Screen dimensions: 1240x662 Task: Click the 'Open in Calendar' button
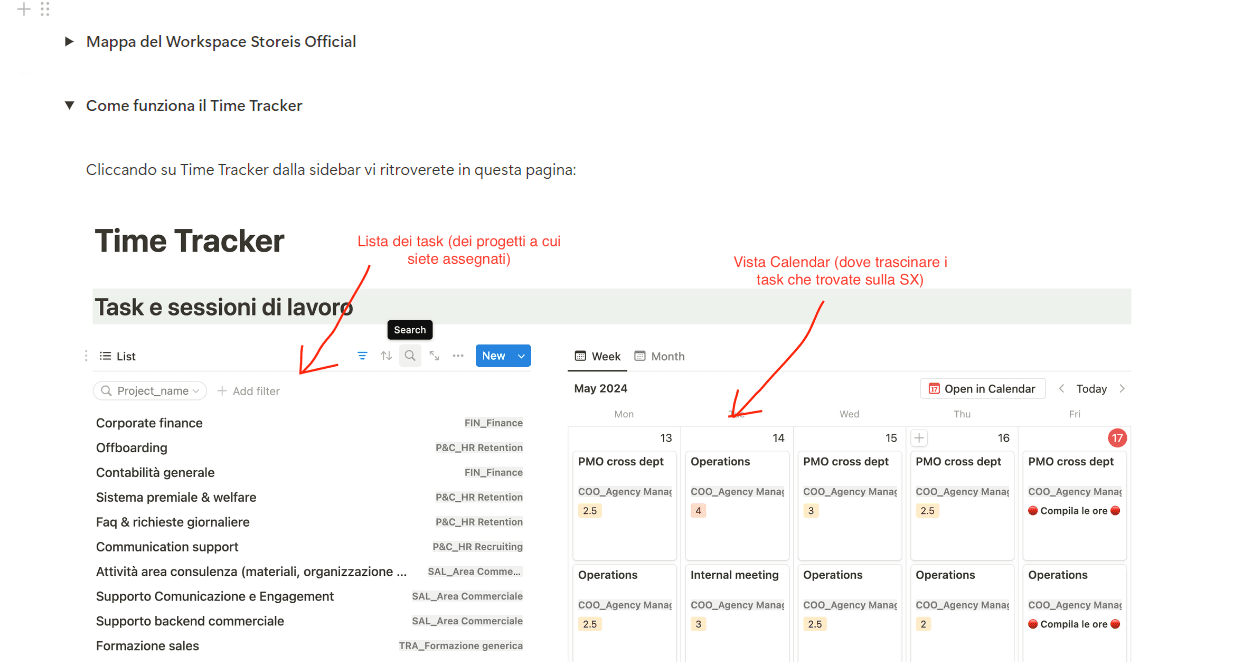(x=982, y=388)
